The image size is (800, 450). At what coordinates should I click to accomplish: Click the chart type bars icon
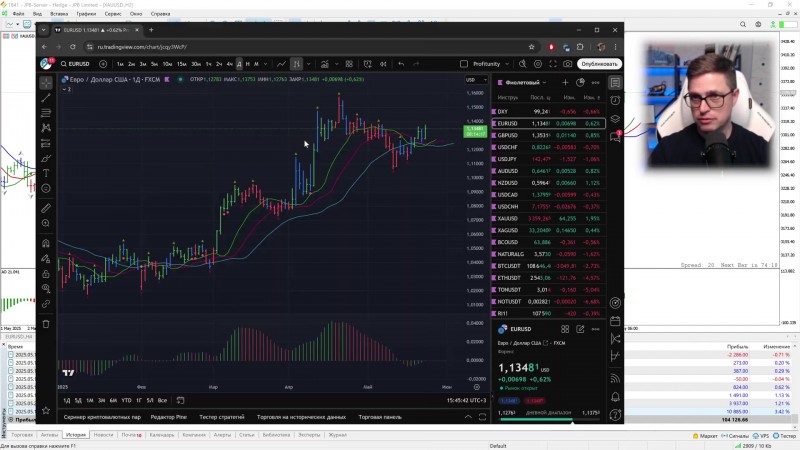296,64
